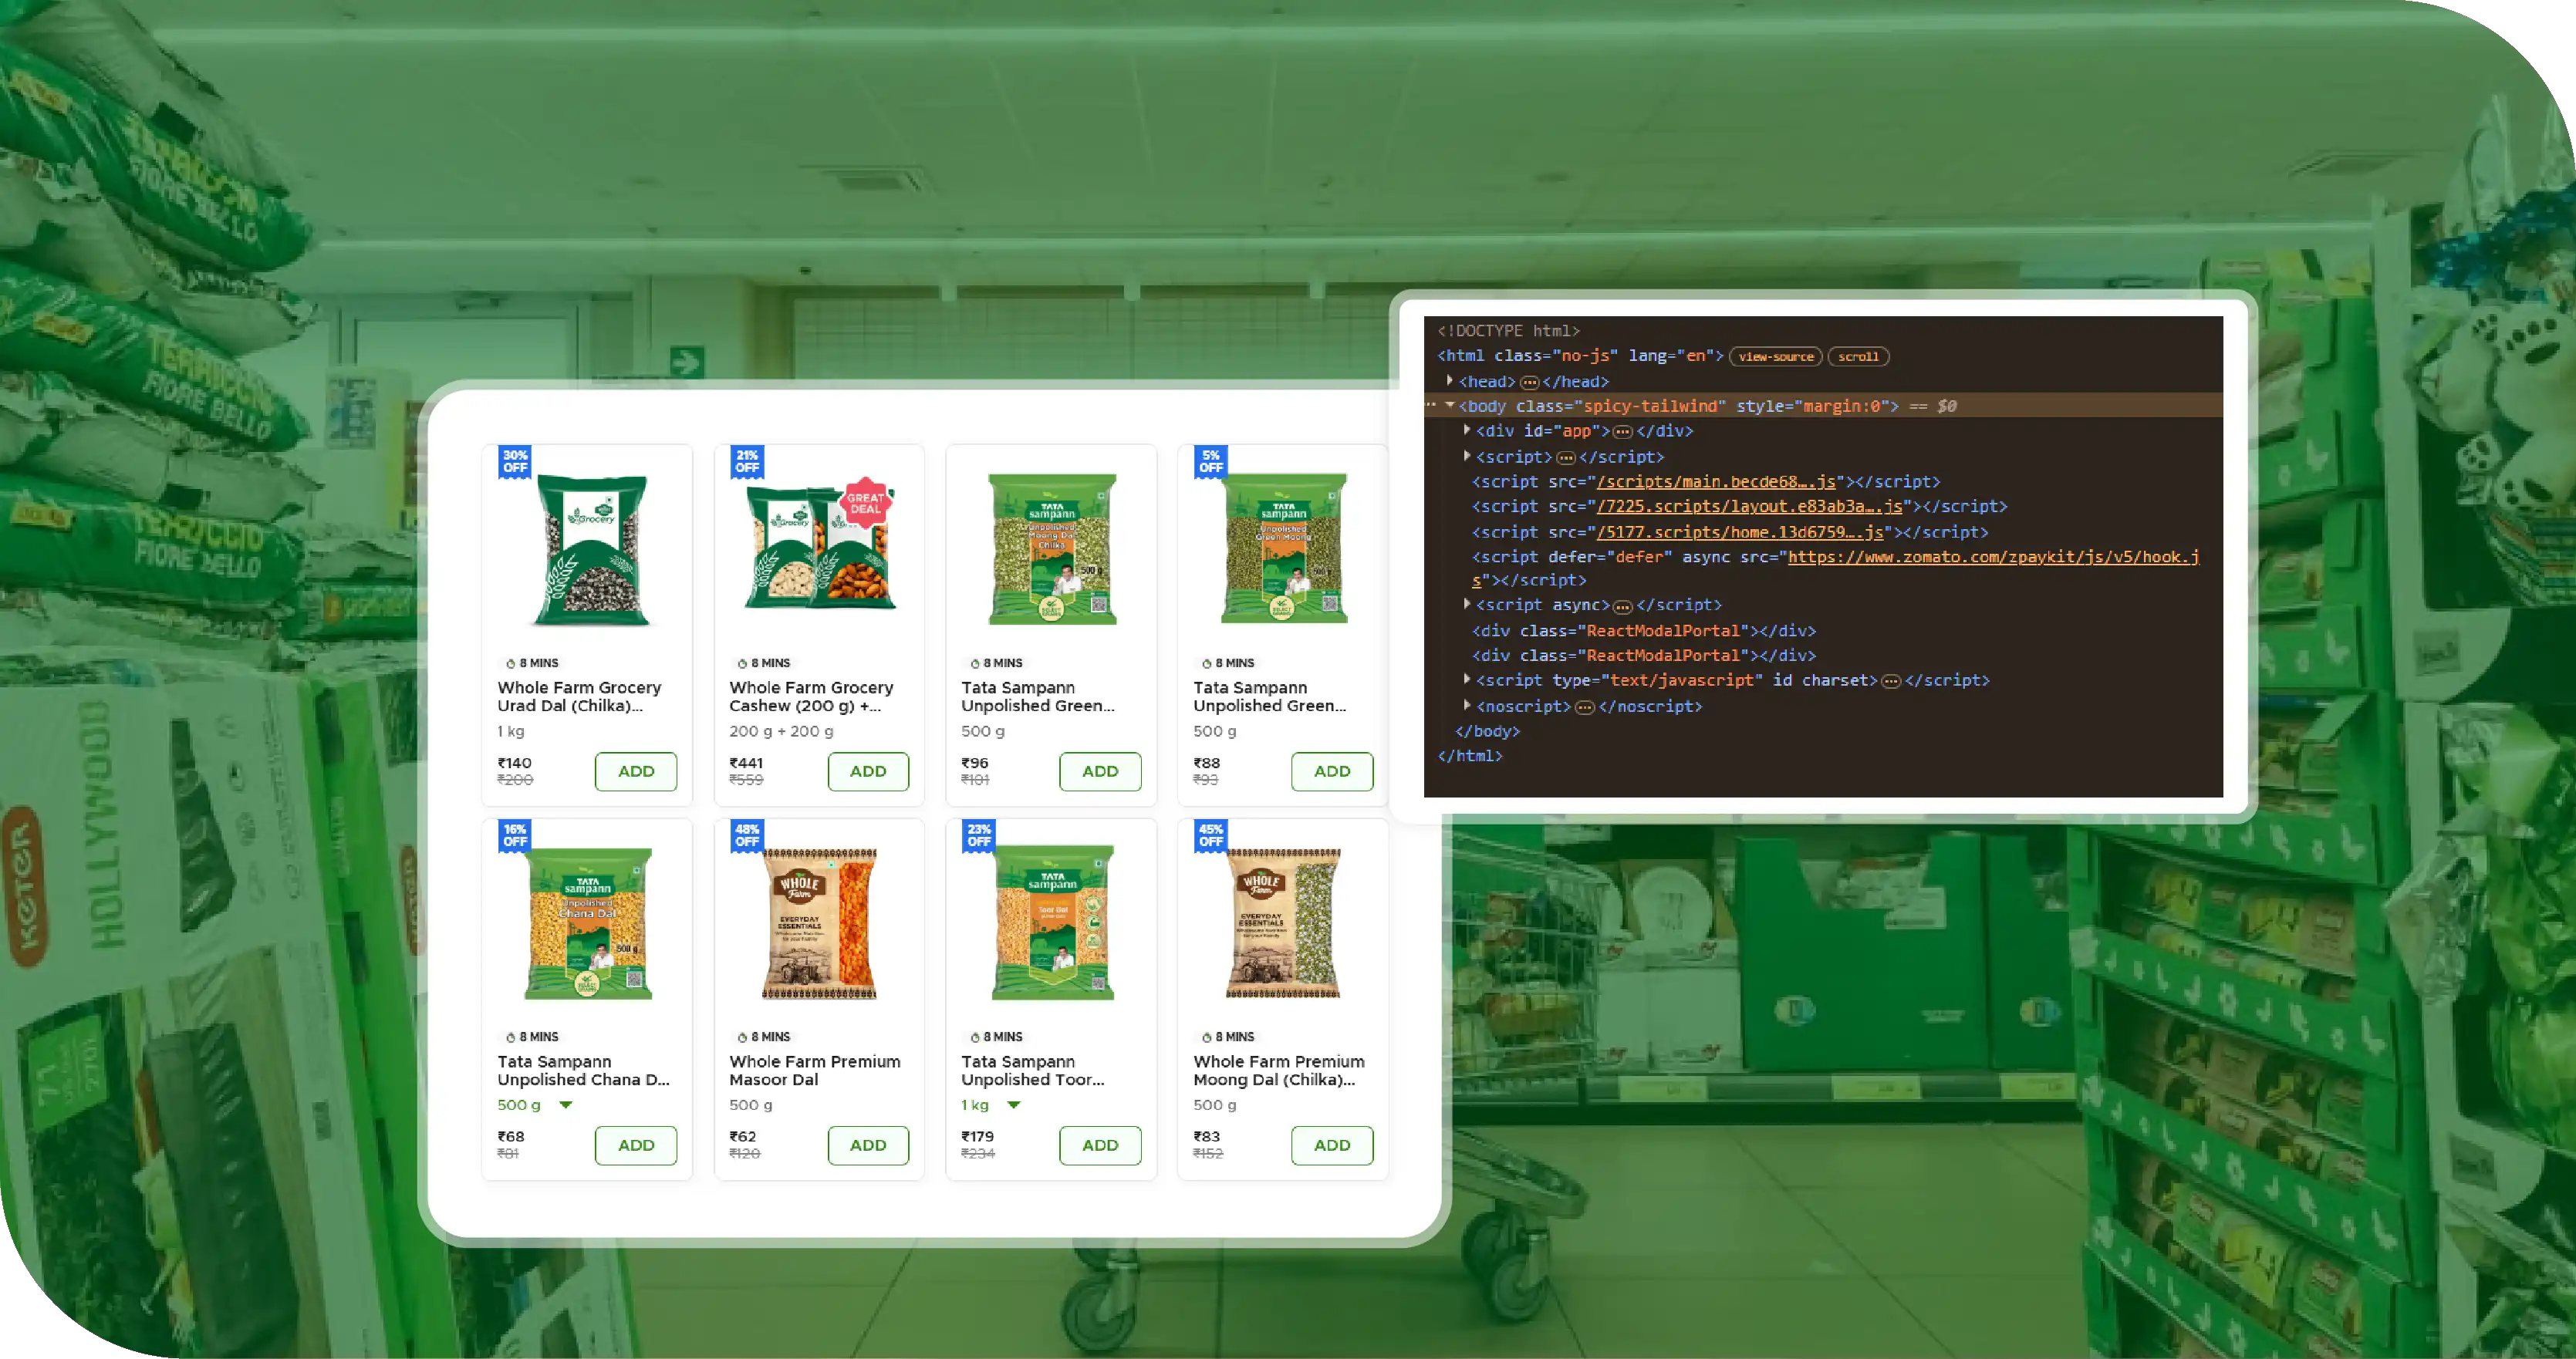This screenshot has height=1359, width=2576.
Task: Open the zomato zpaykit hook.js link
Action: (x=1993, y=557)
